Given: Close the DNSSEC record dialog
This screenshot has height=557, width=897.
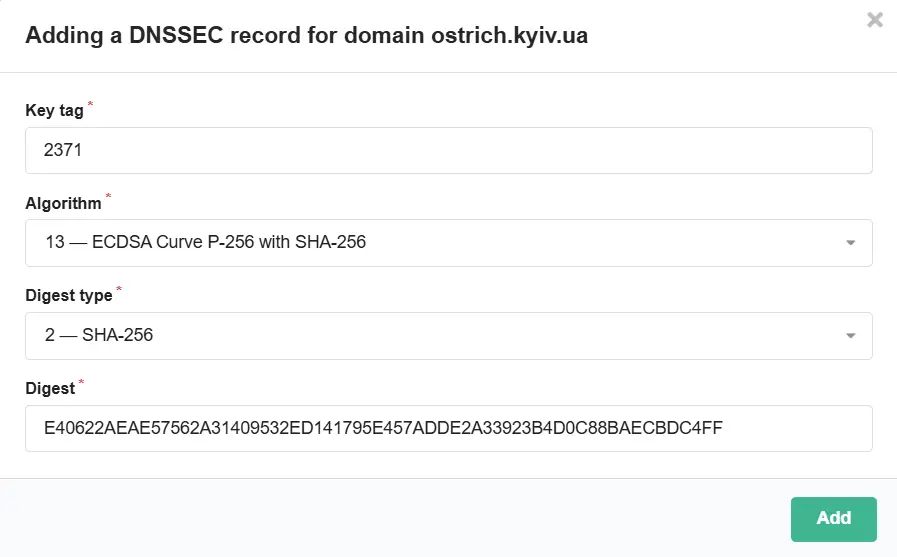Looking at the screenshot, I should pos(875,19).
